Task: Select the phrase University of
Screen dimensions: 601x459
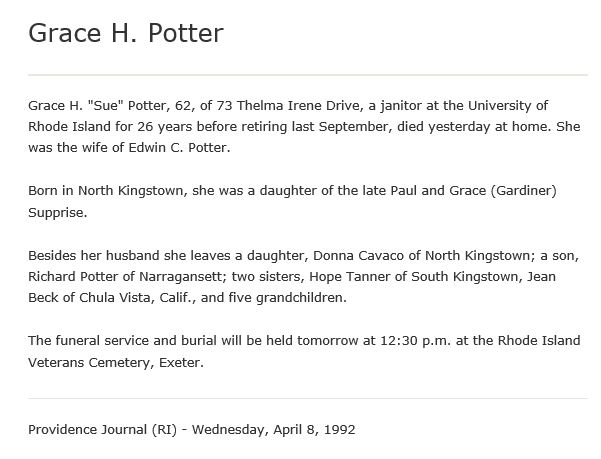Action: coord(508,105)
